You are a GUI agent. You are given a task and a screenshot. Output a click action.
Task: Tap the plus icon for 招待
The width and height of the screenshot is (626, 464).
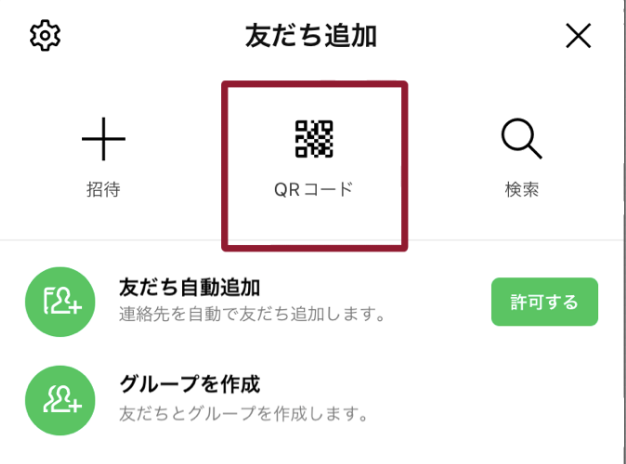tap(103, 139)
